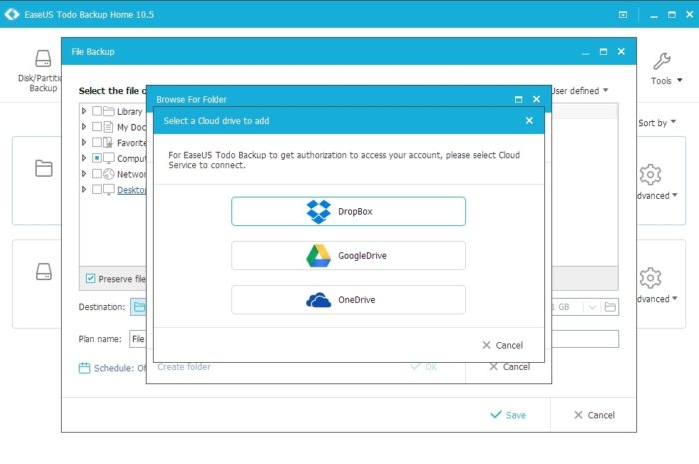The width and height of the screenshot is (699, 464).
Task: Expand the Computer tree node
Action: point(84,158)
